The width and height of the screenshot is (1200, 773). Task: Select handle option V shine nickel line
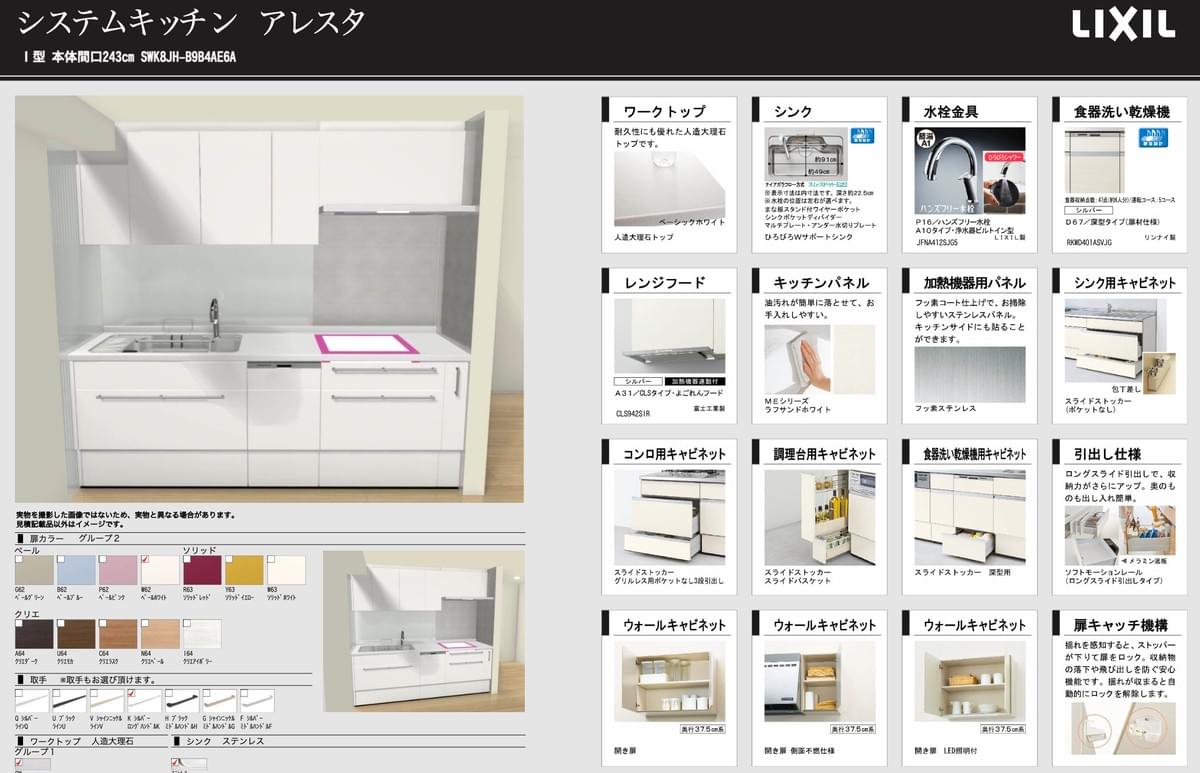(107, 700)
